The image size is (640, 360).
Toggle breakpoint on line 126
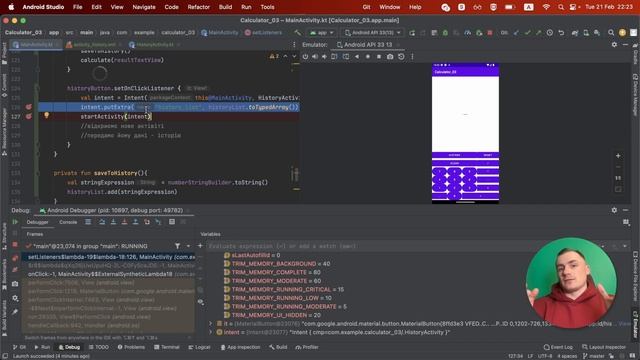[x=29, y=107]
